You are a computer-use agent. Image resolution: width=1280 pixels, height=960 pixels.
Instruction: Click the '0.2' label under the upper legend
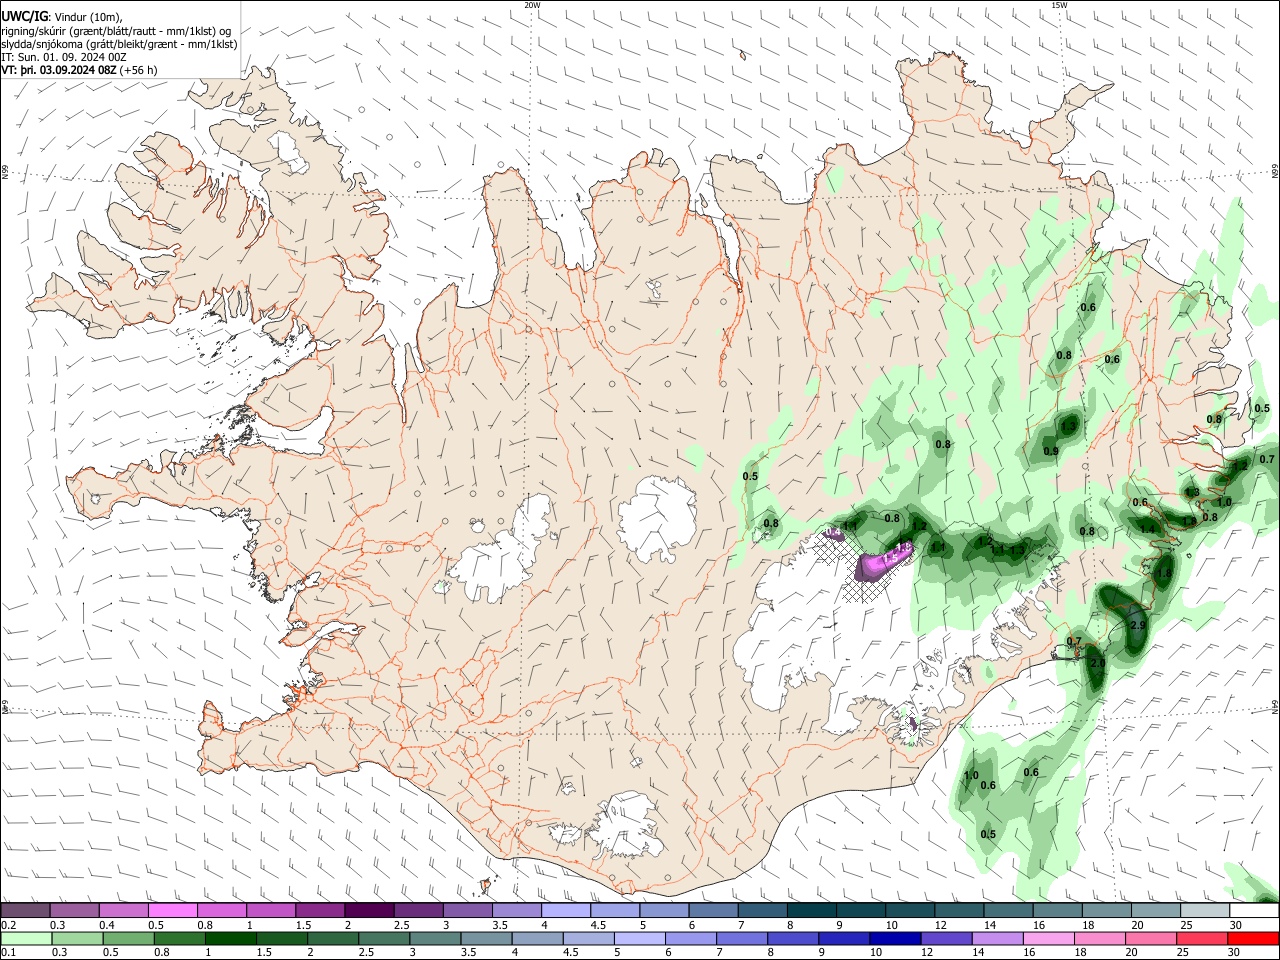pos(8,925)
